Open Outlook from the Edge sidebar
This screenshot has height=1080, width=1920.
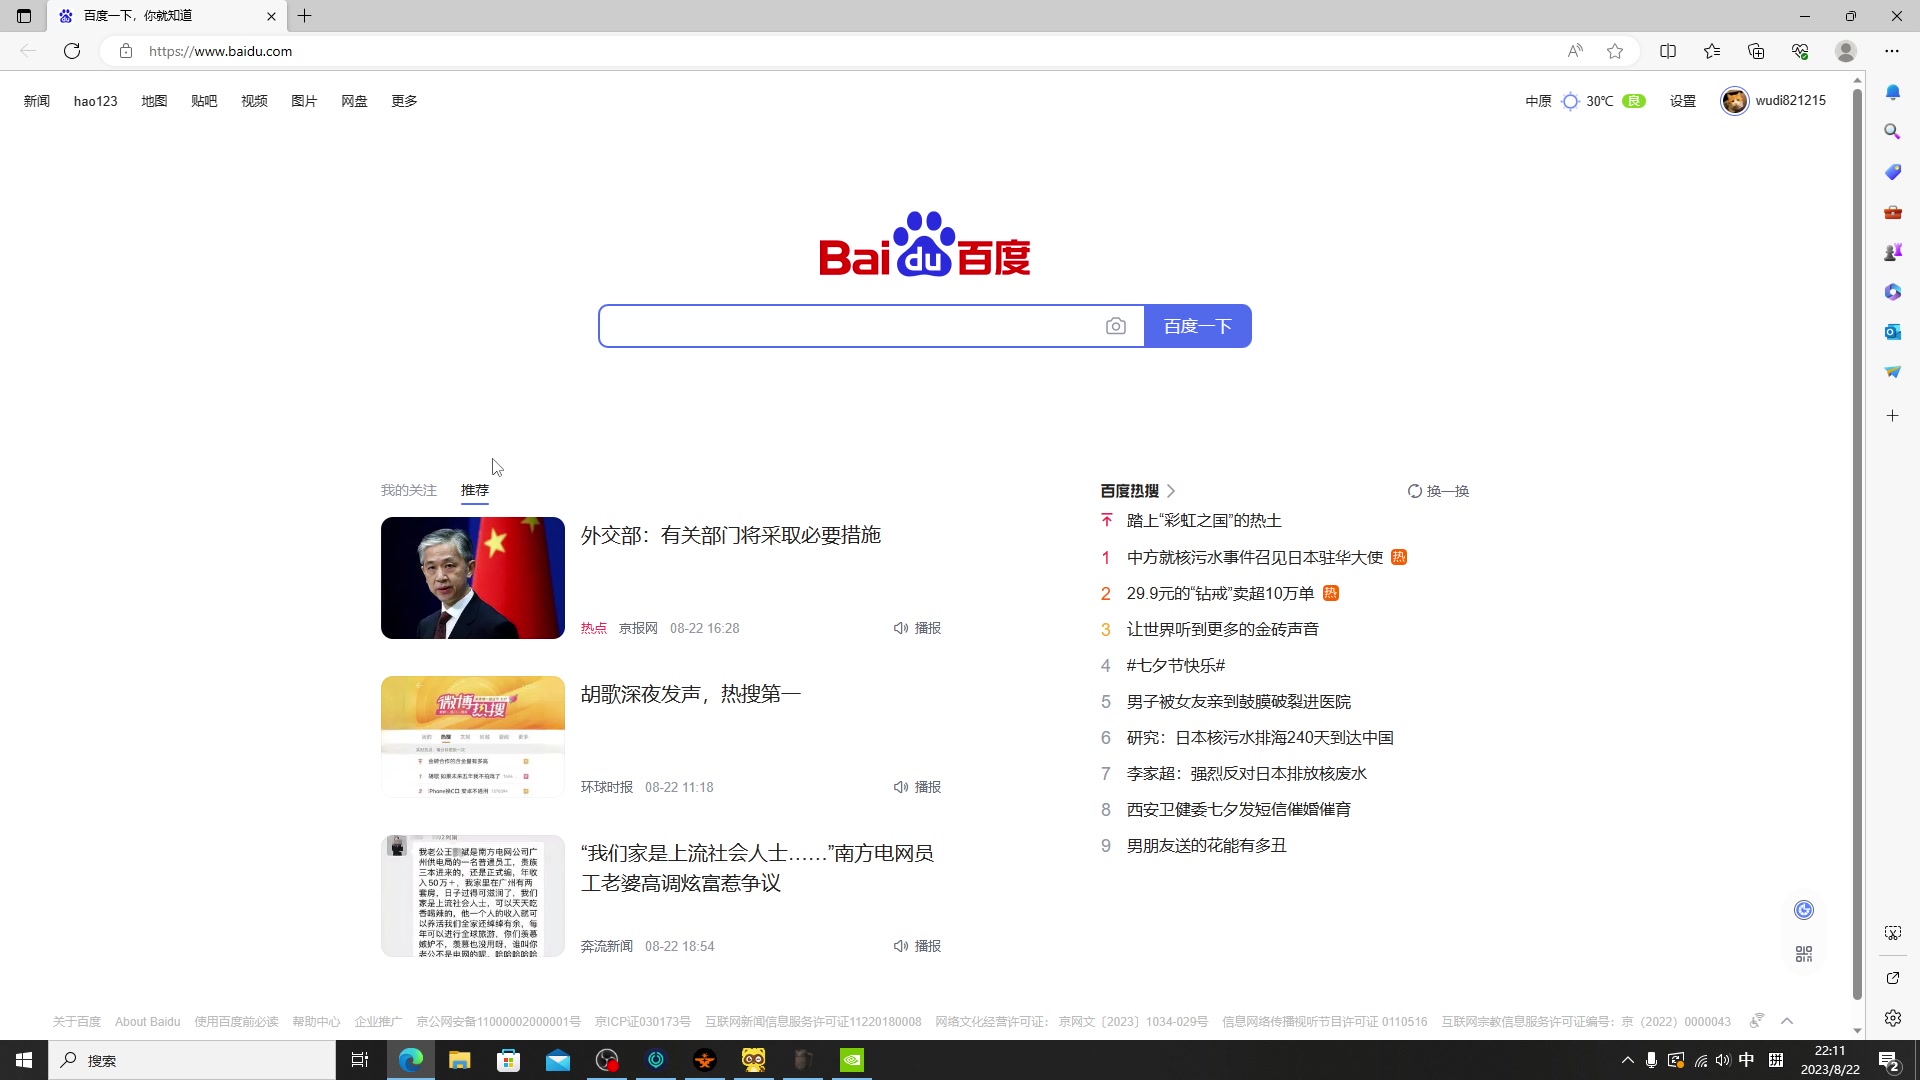pos(1892,332)
